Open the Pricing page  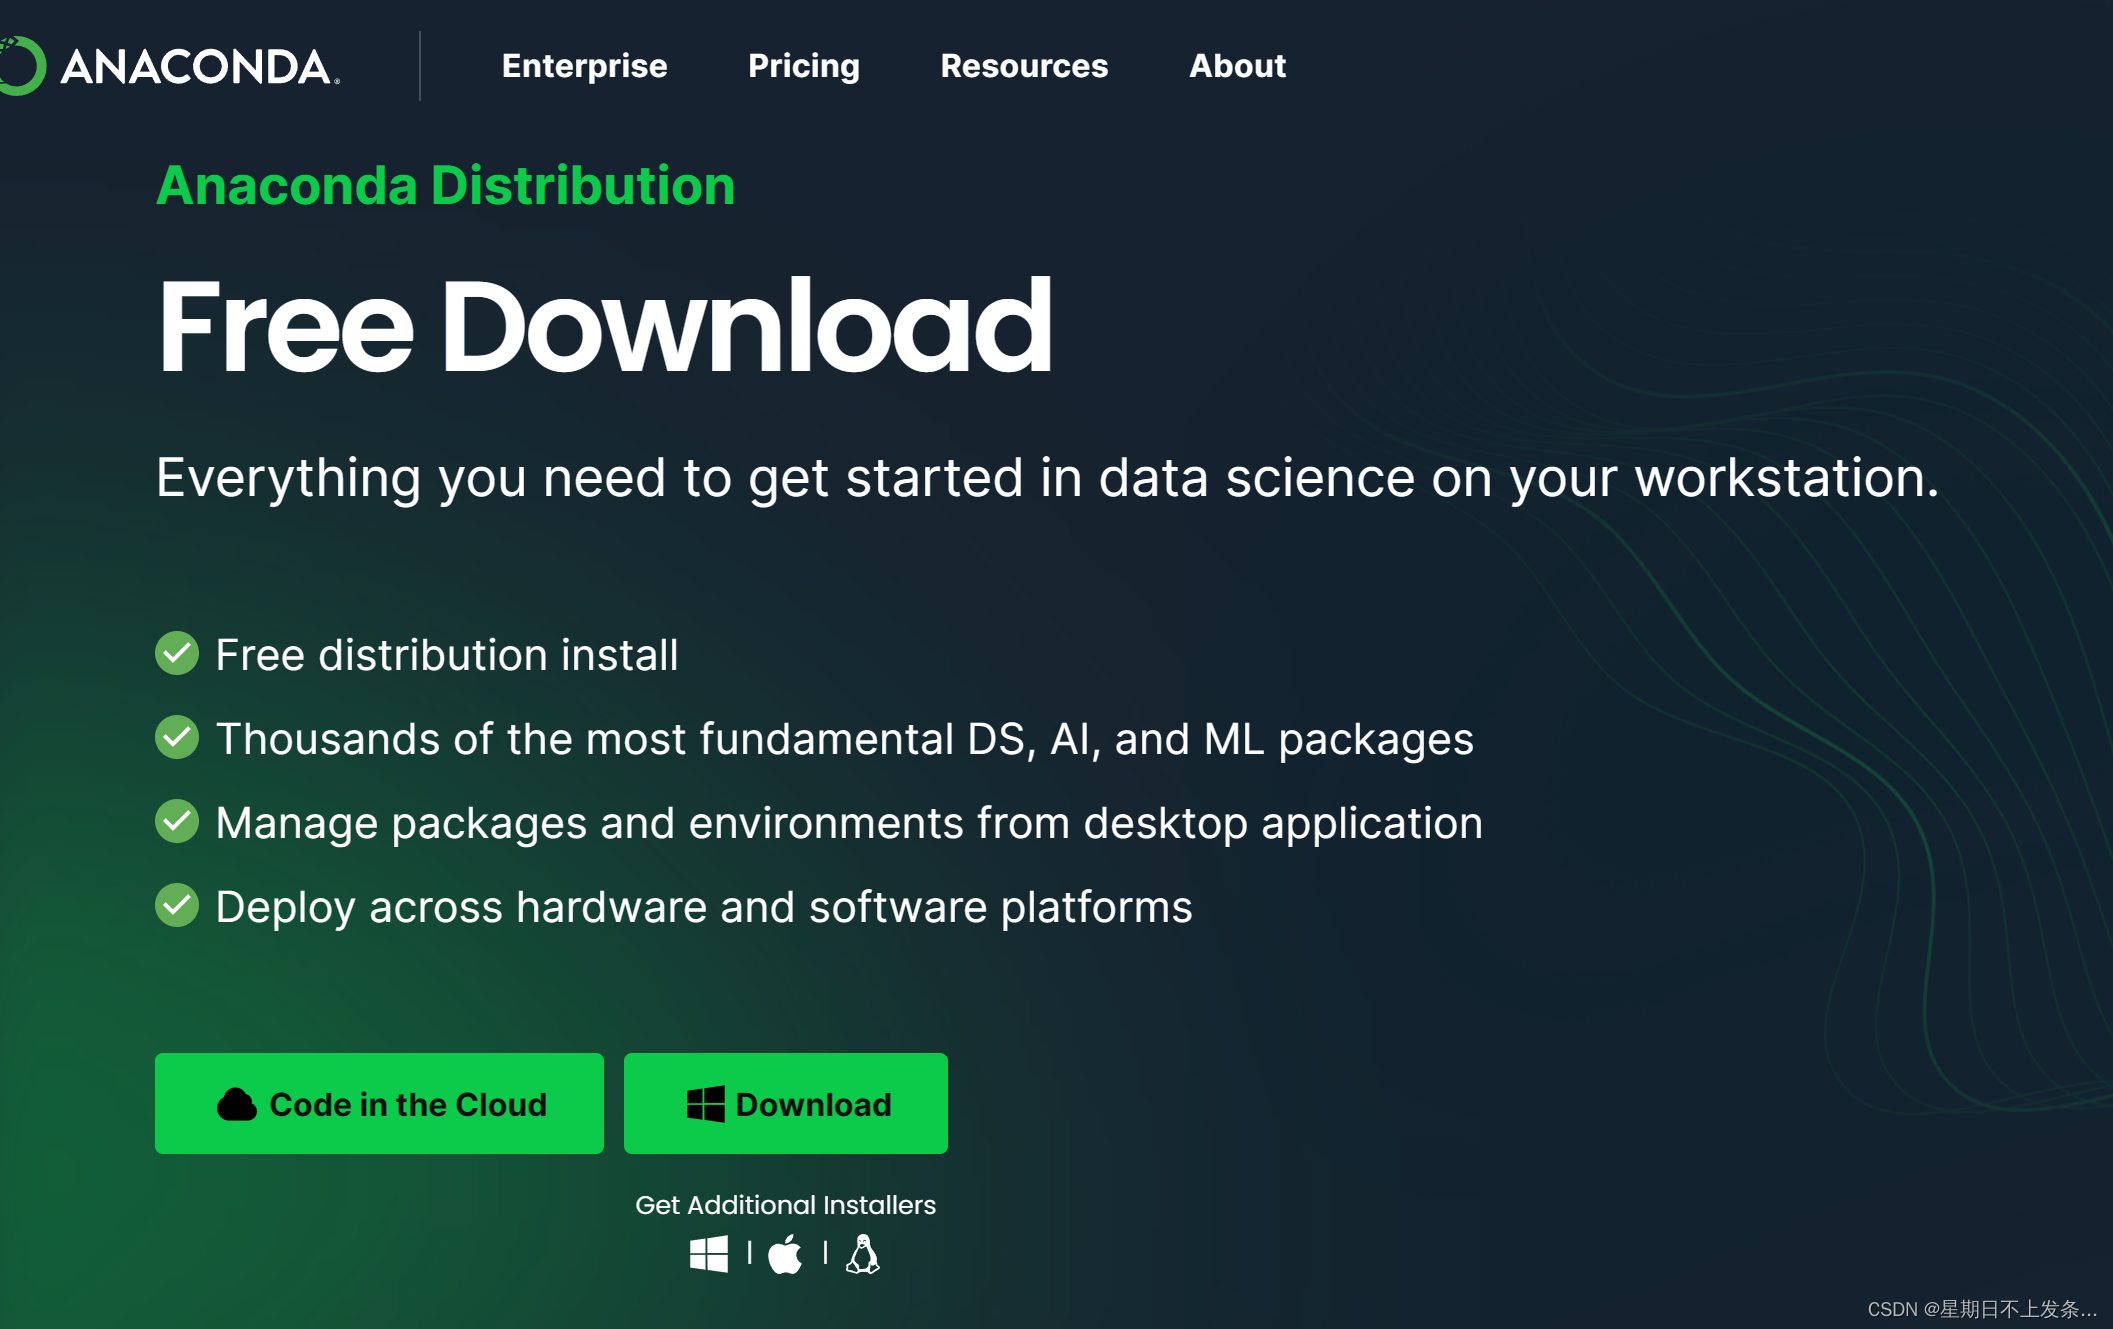(x=803, y=66)
